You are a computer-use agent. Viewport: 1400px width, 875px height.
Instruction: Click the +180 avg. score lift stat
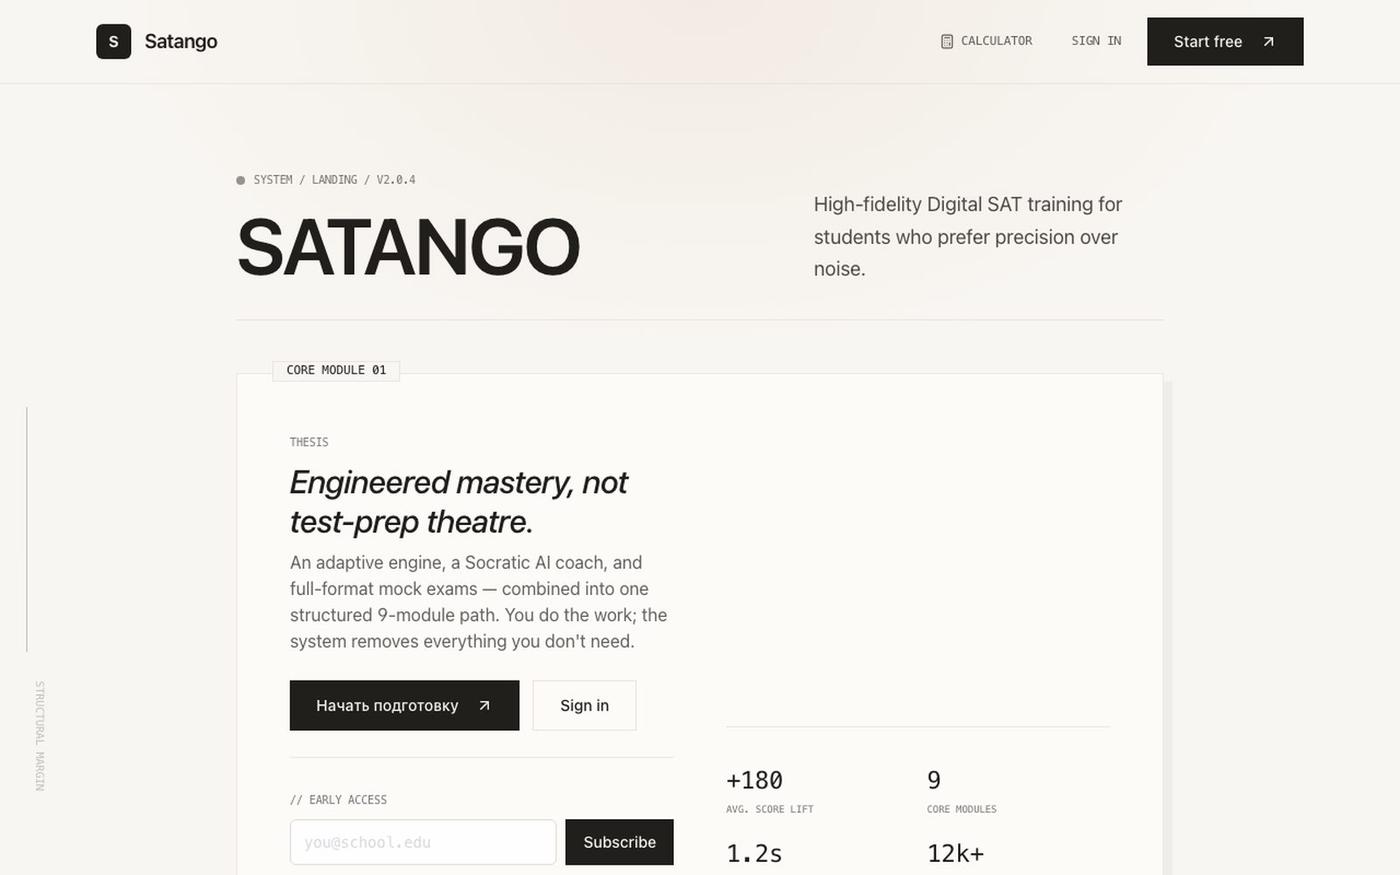point(770,791)
